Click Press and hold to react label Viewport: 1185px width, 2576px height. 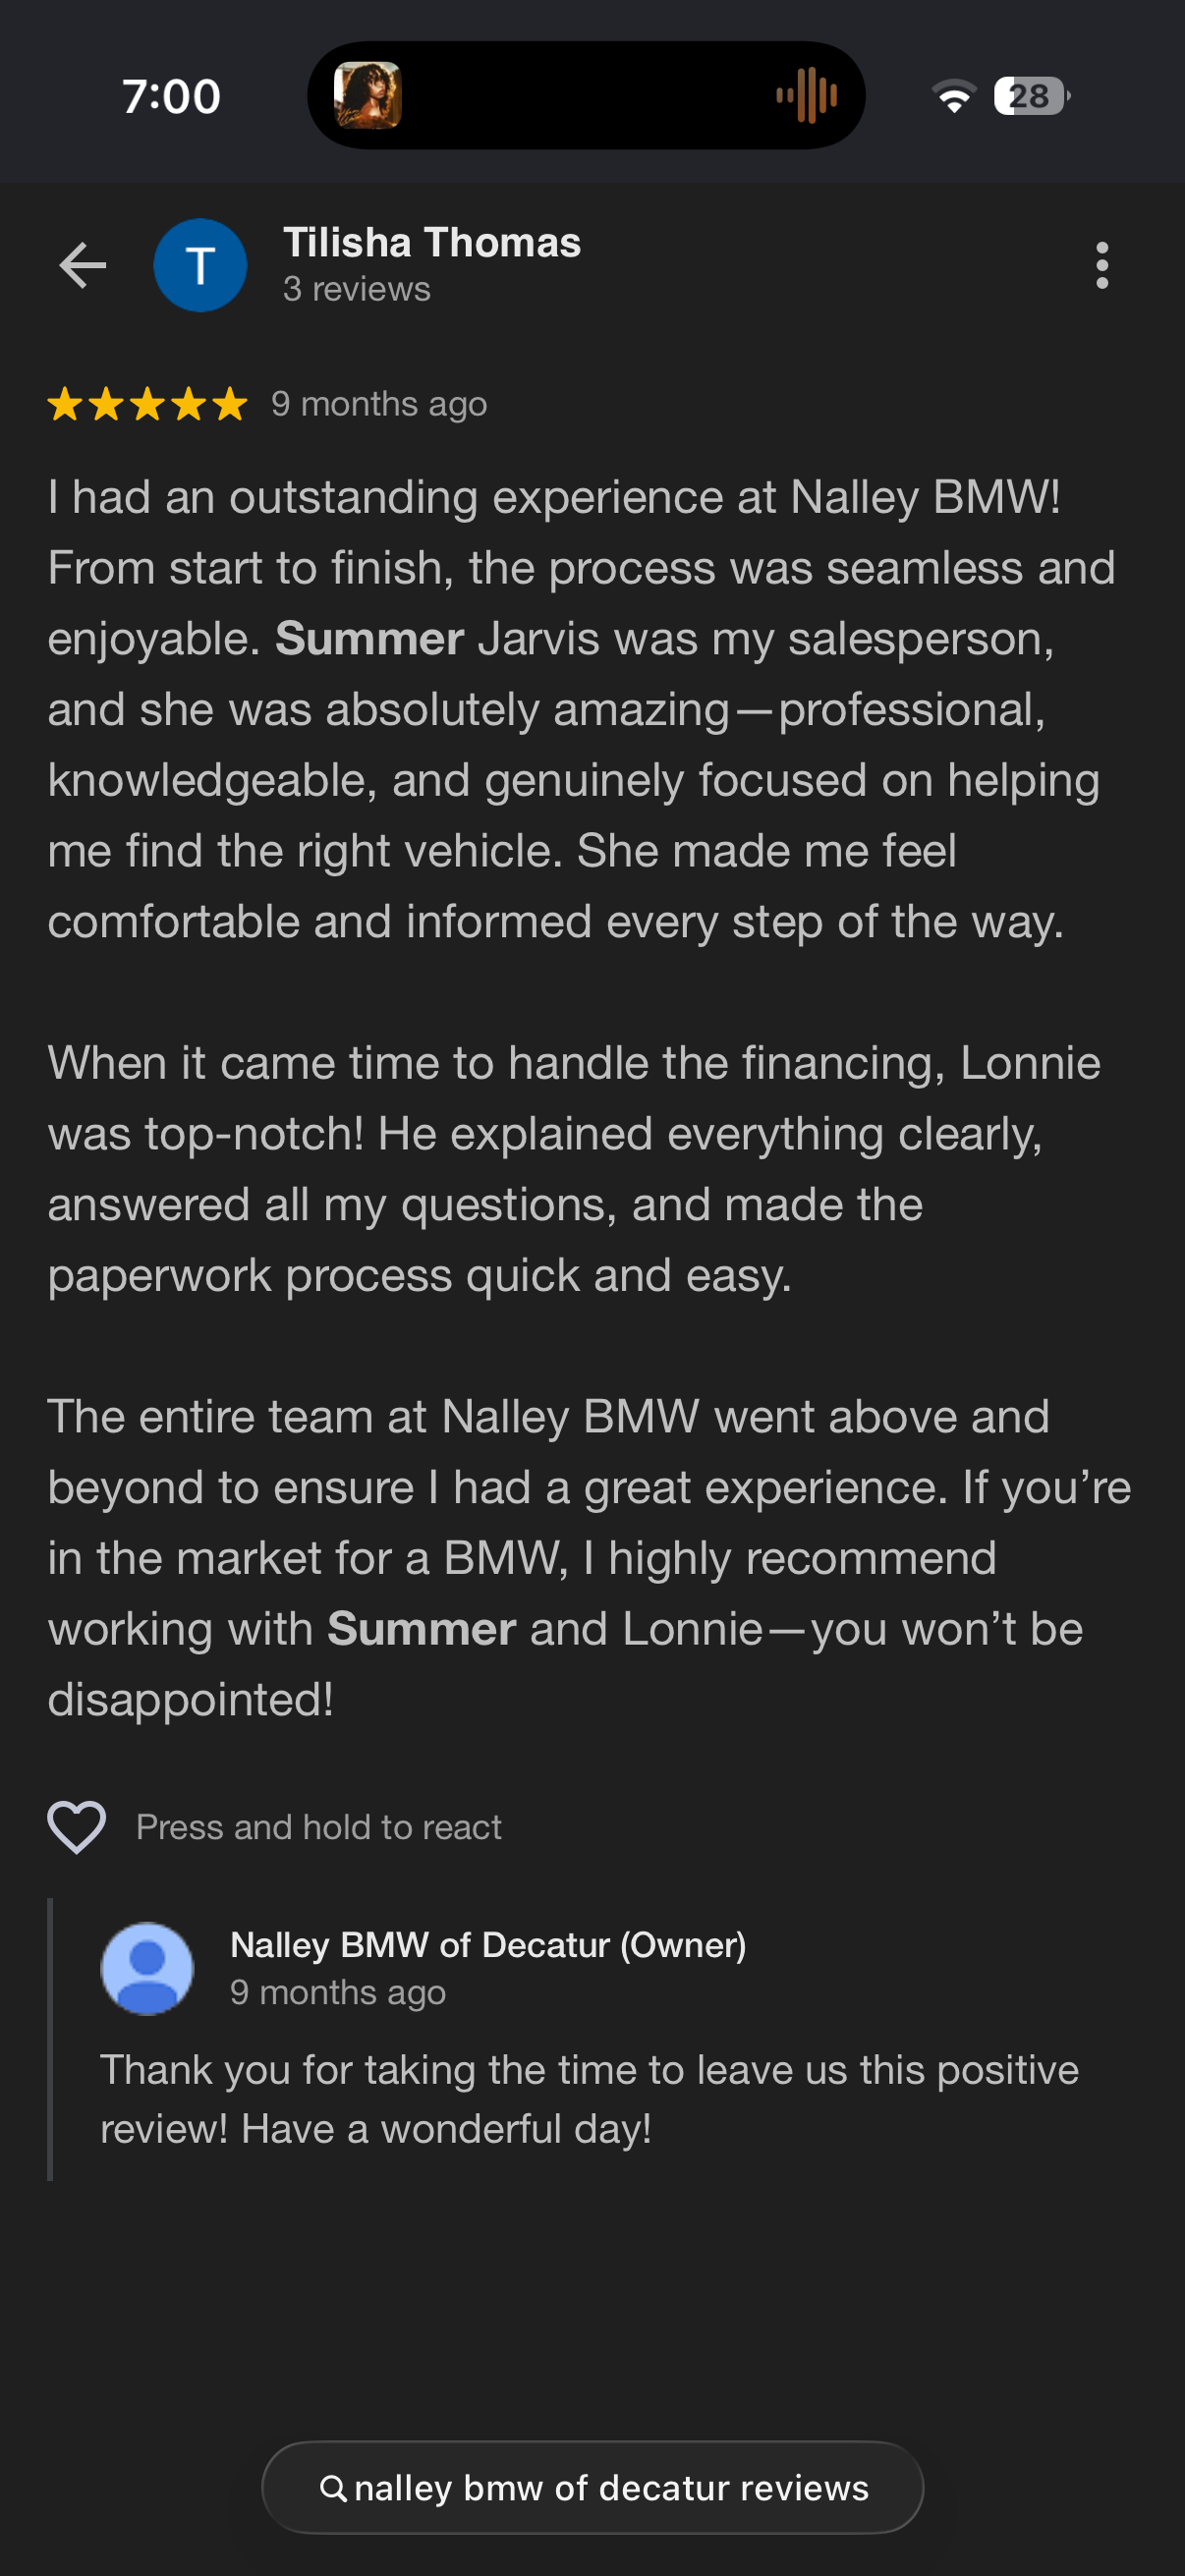(320, 1826)
